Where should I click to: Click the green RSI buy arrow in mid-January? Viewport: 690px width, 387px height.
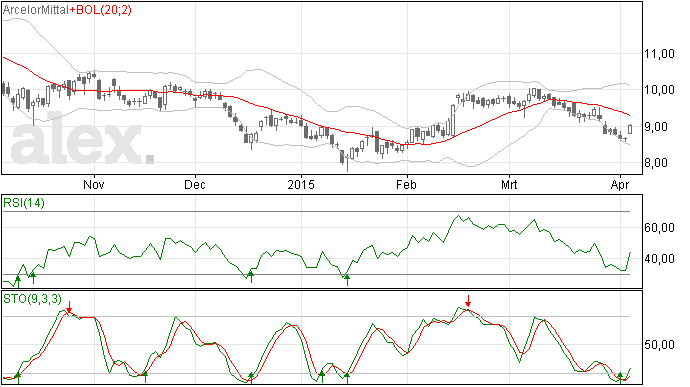point(347,280)
